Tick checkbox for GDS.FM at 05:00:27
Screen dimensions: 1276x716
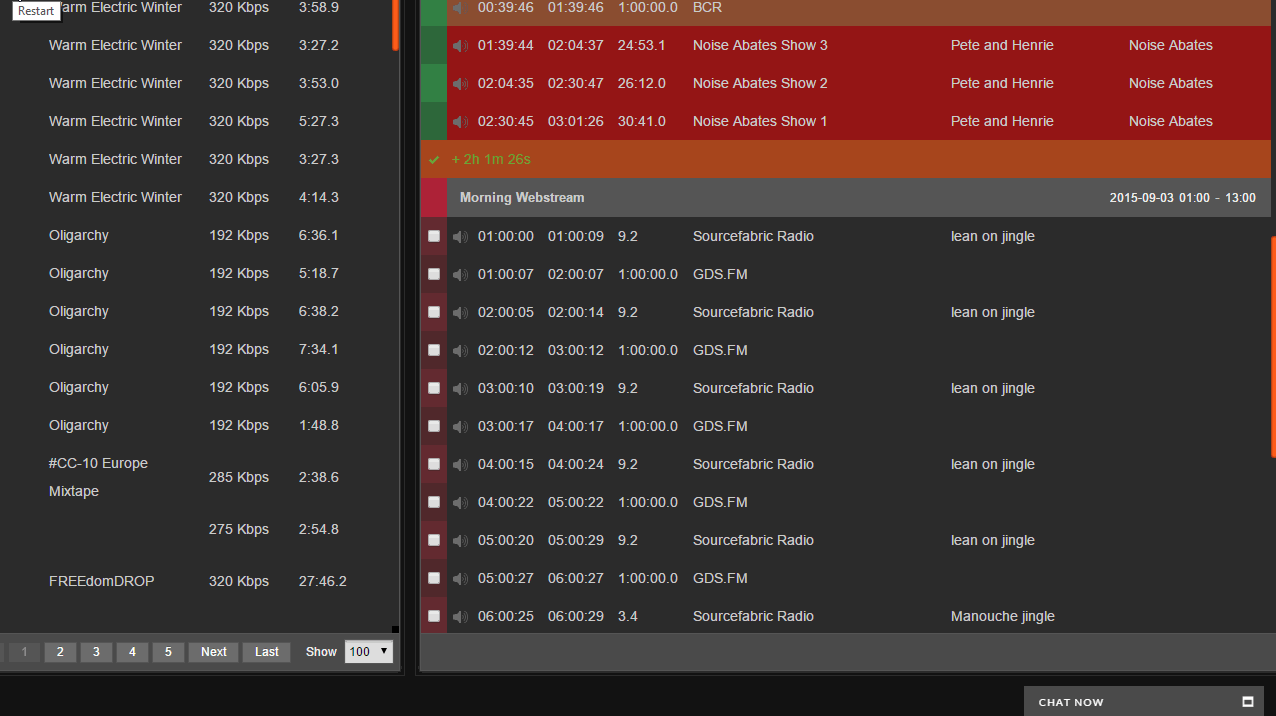434,578
